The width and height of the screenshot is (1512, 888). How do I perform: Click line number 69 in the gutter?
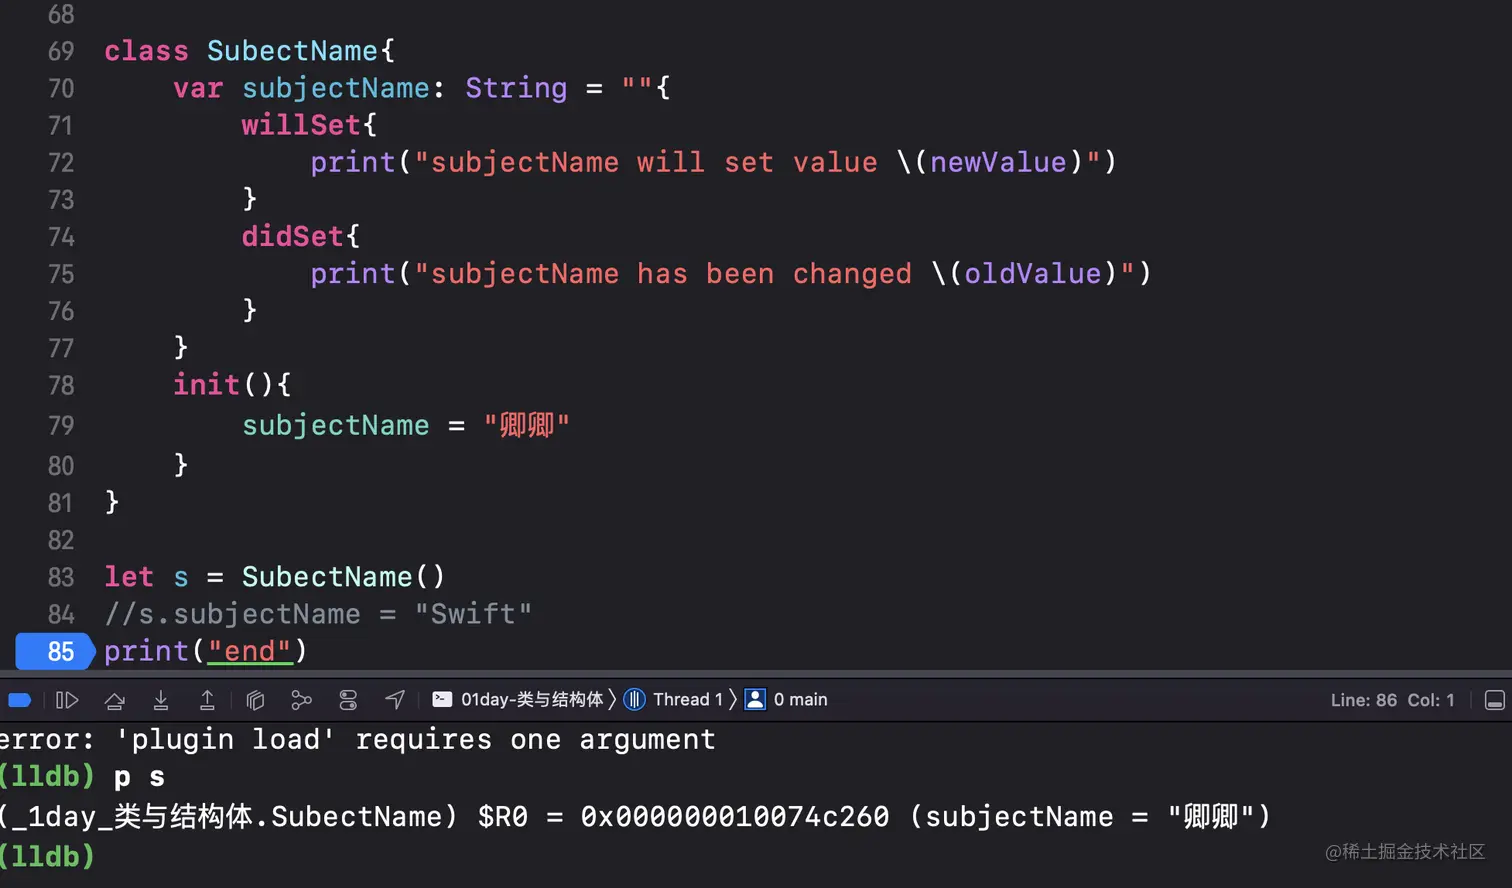(61, 51)
